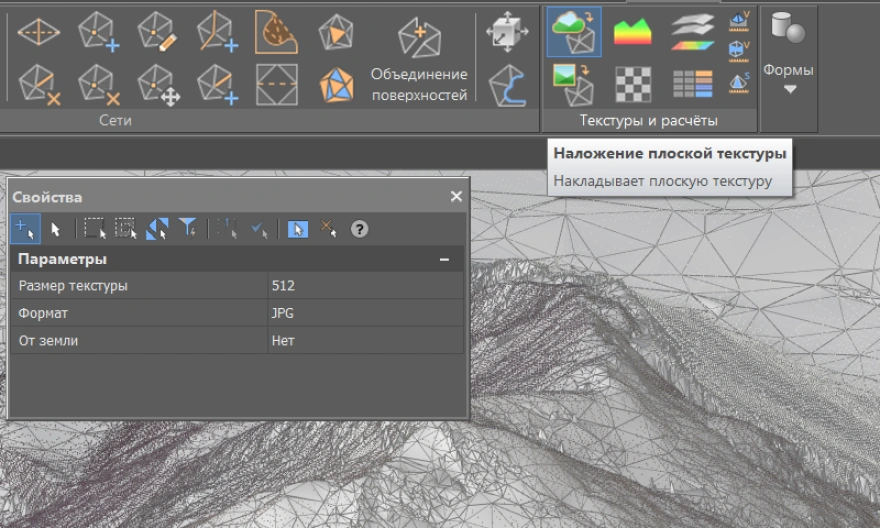Toggle the highlighted blue cursor selection mode
The image size is (880, 528).
click(298, 229)
